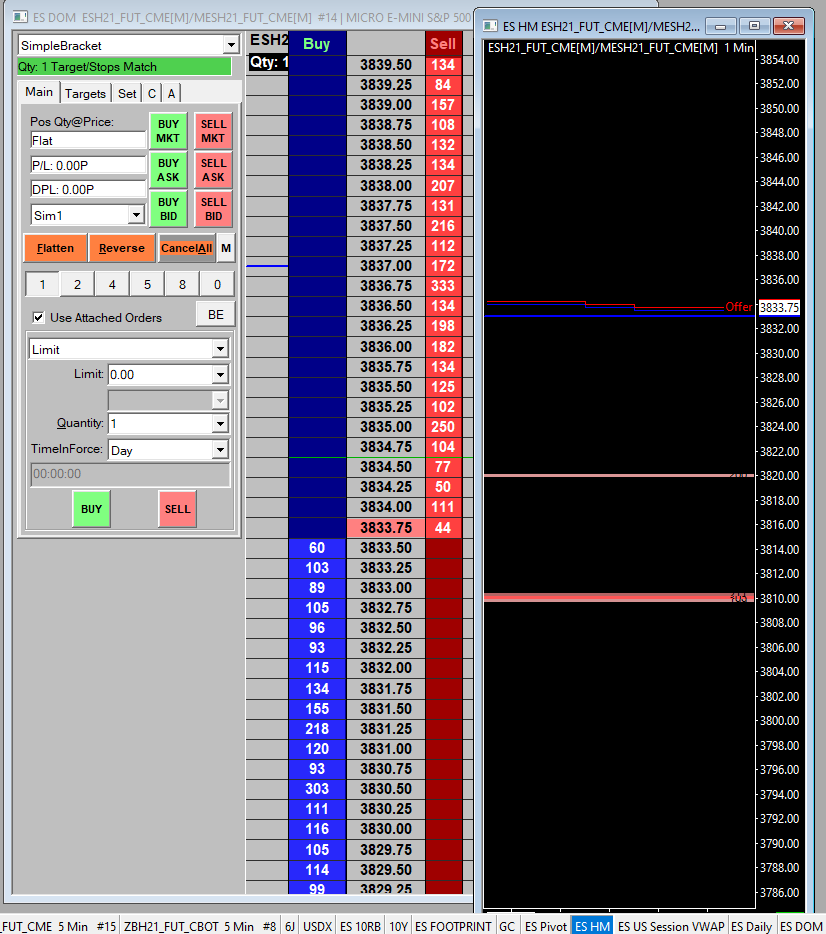The height and width of the screenshot is (934, 826).
Task: Set quantity preset to 5
Action: coord(147,285)
